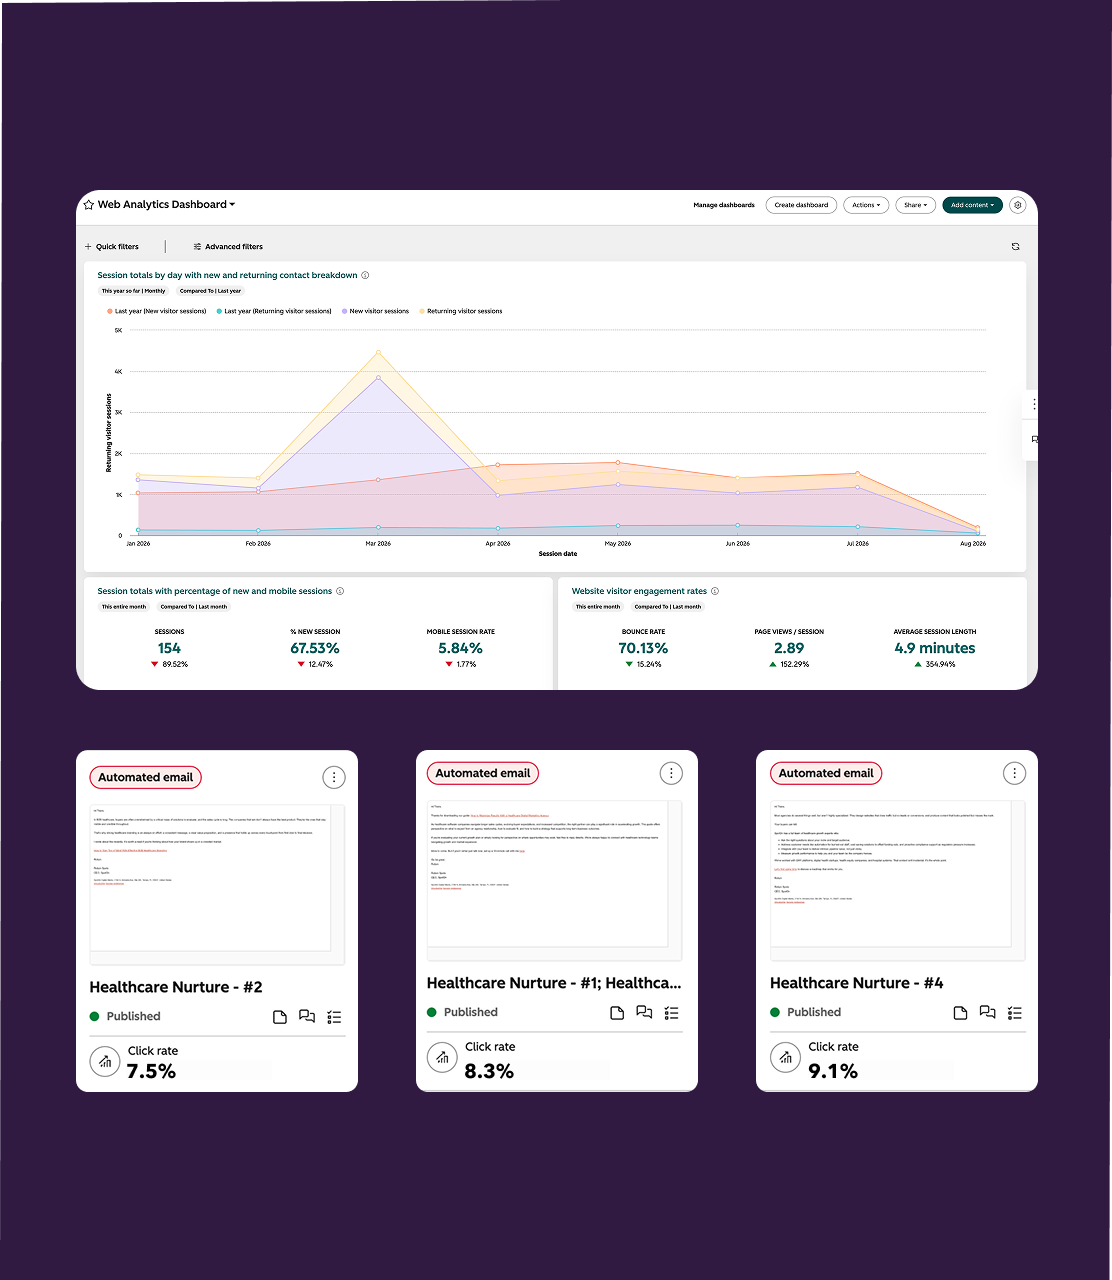Open the 'Website visitor engagement rates' report
Image resolution: width=1112 pixels, height=1280 pixels.
tap(639, 591)
